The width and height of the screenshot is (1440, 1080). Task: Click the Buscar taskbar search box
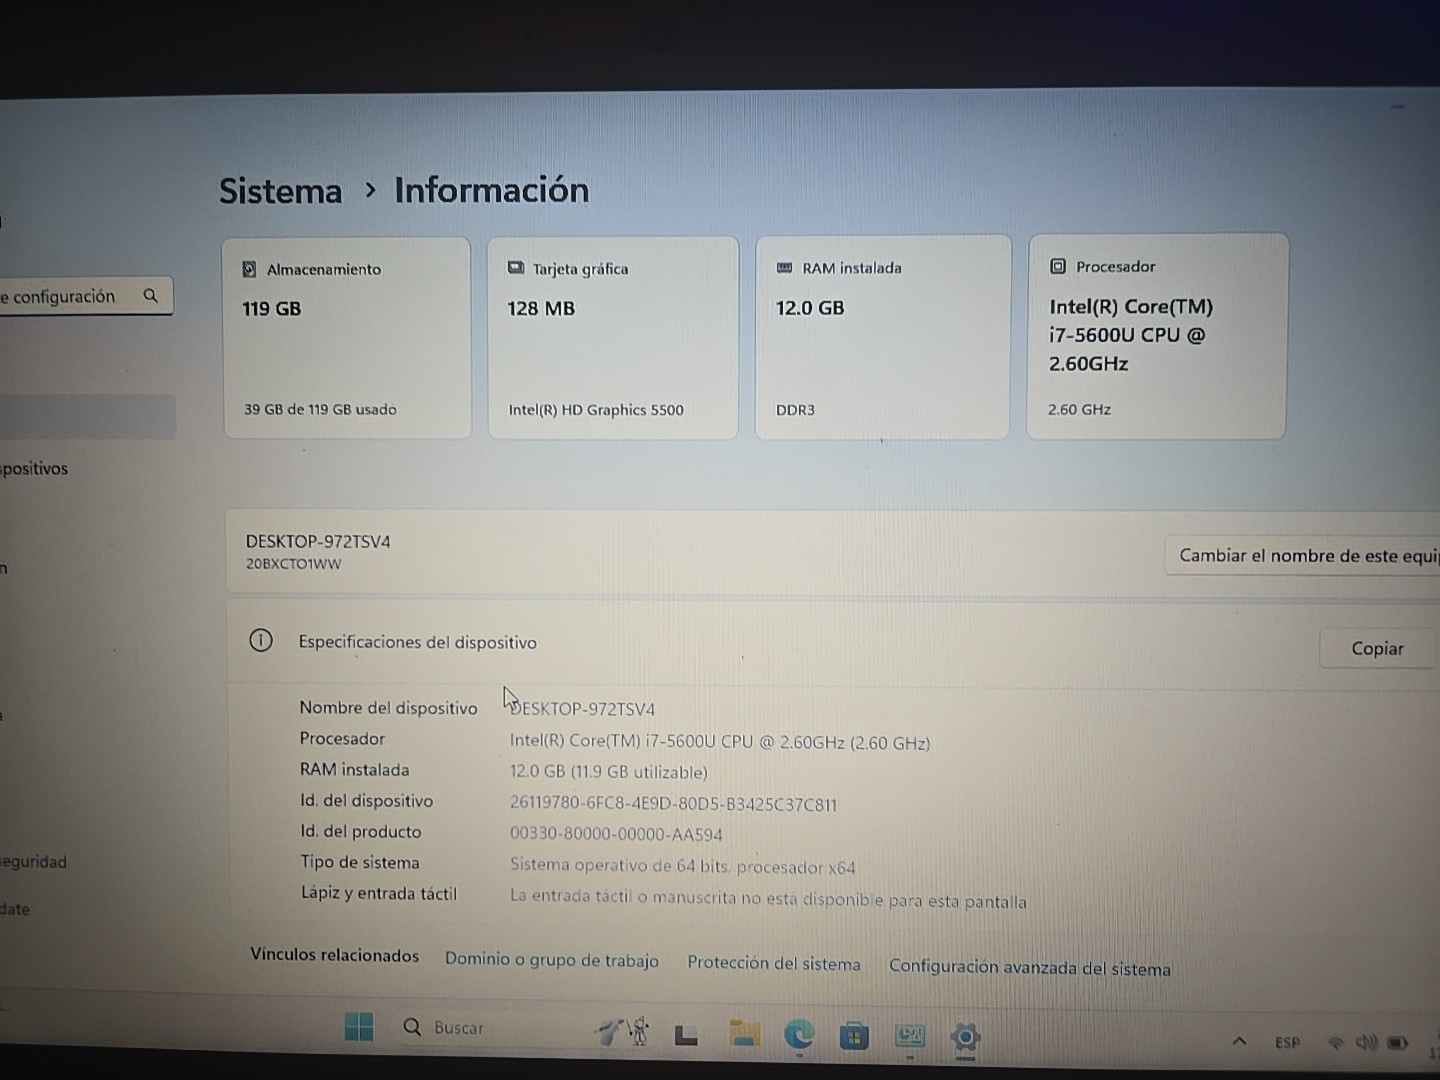(x=490, y=1027)
